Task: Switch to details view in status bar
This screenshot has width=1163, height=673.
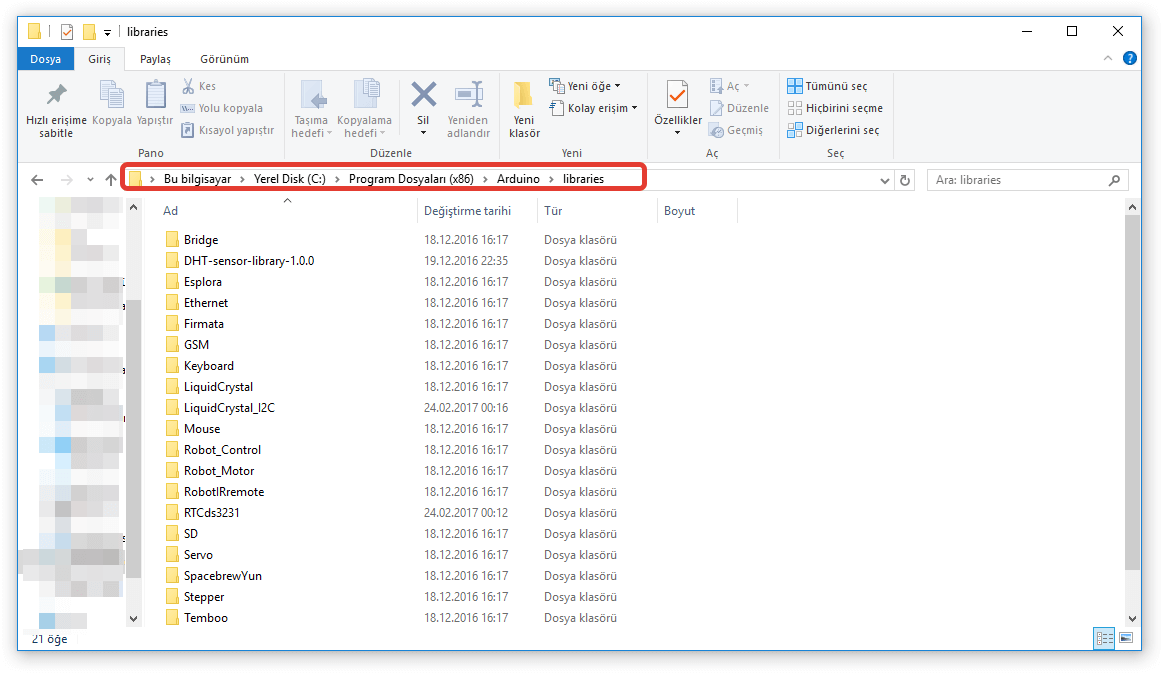Action: pos(1104,638)
